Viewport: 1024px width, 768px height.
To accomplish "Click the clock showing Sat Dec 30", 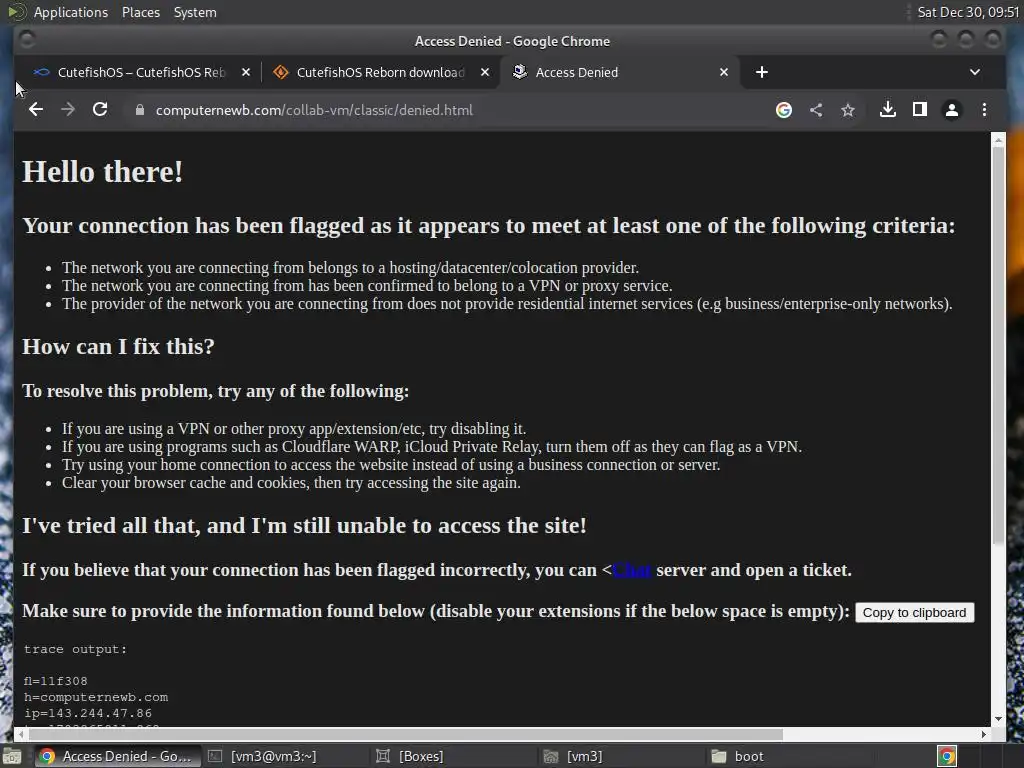I will [x=968, y=12].
